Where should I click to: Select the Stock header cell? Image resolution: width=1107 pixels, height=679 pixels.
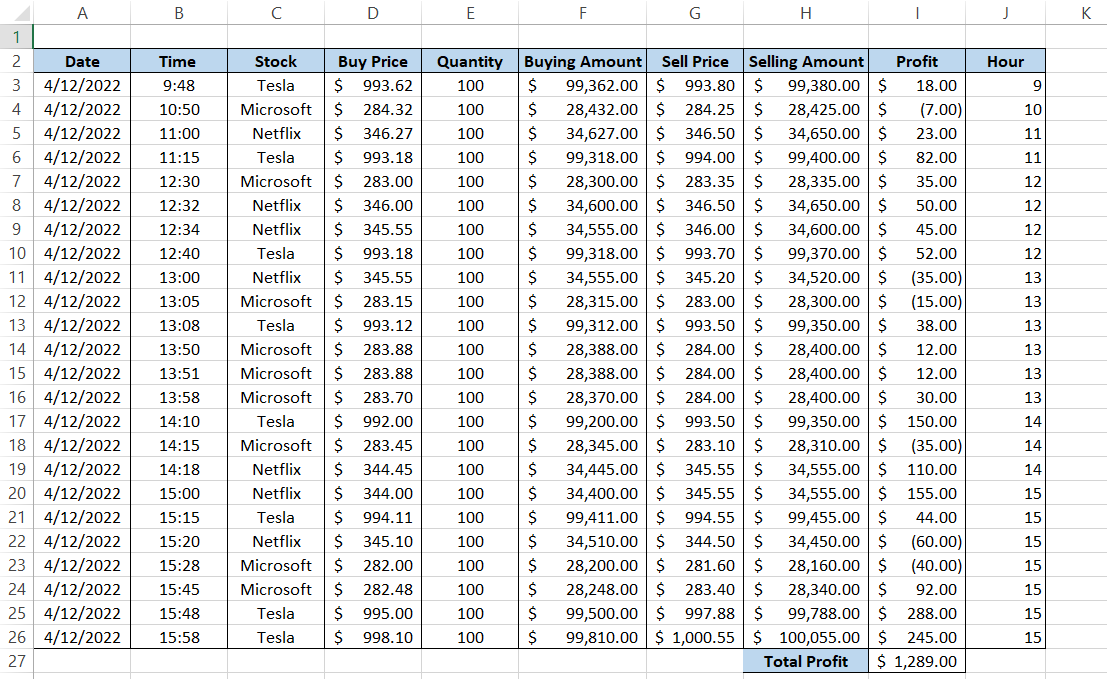[x=276, y=61]
